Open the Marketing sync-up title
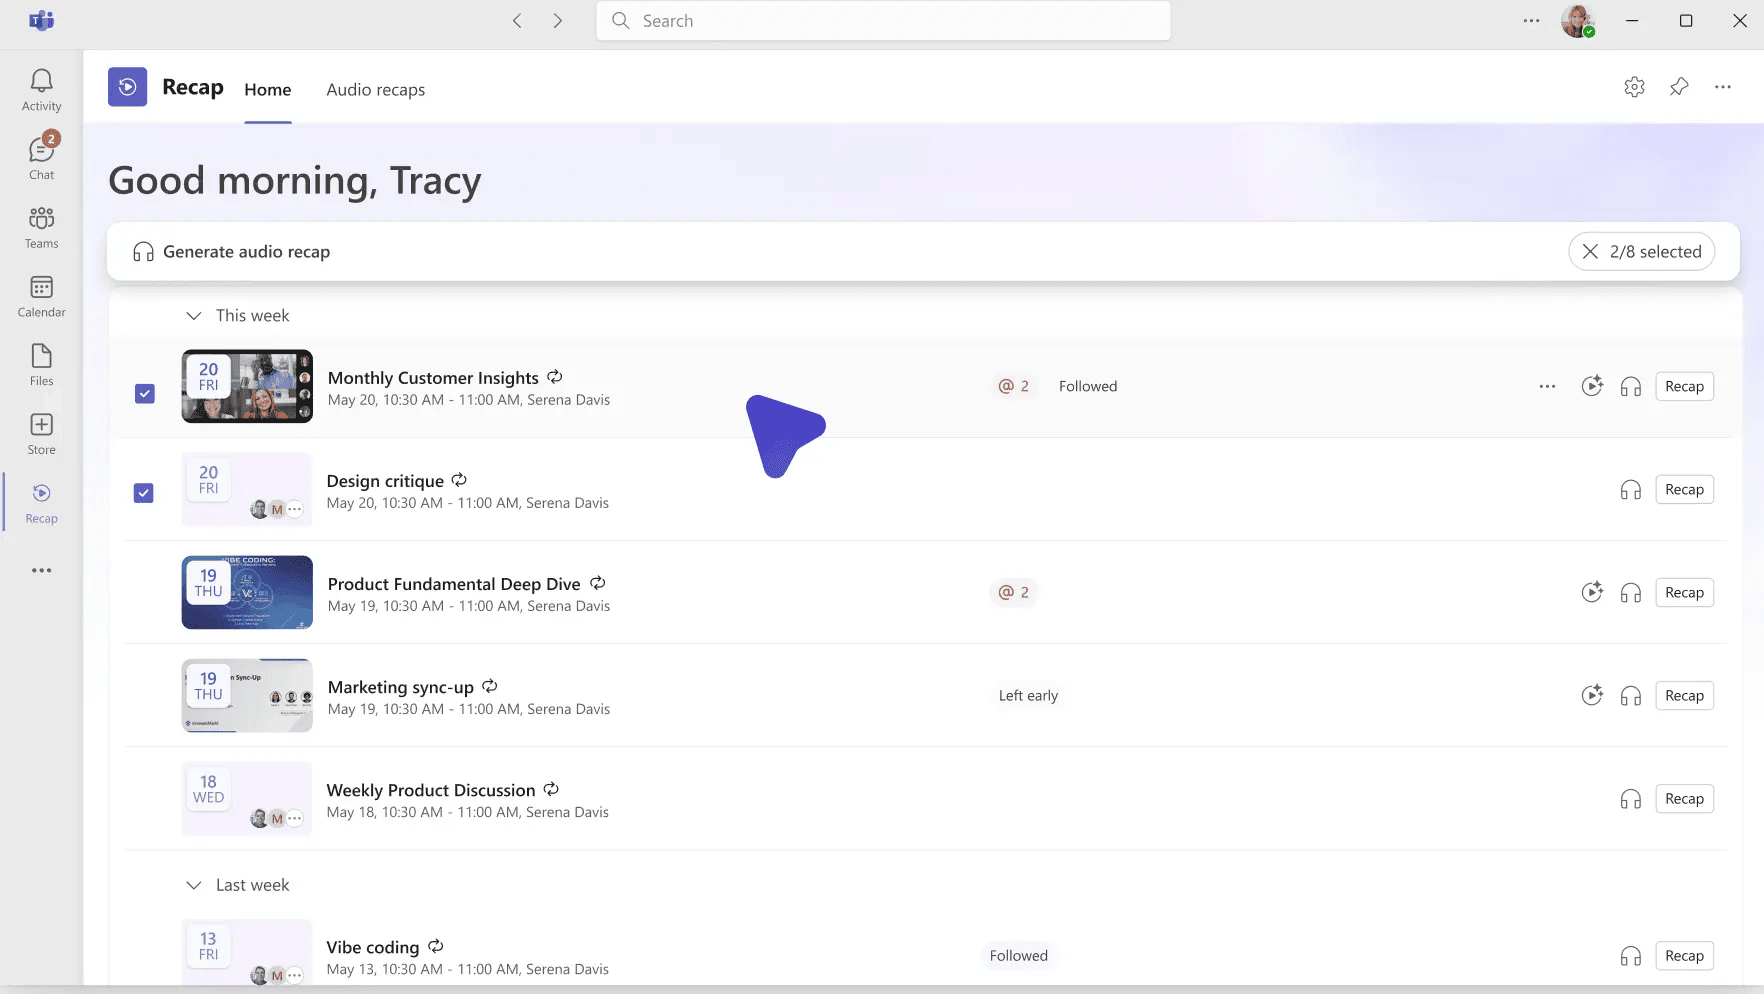The height and width of the screenshot is (994, 1764). click(x=401, y=687)
